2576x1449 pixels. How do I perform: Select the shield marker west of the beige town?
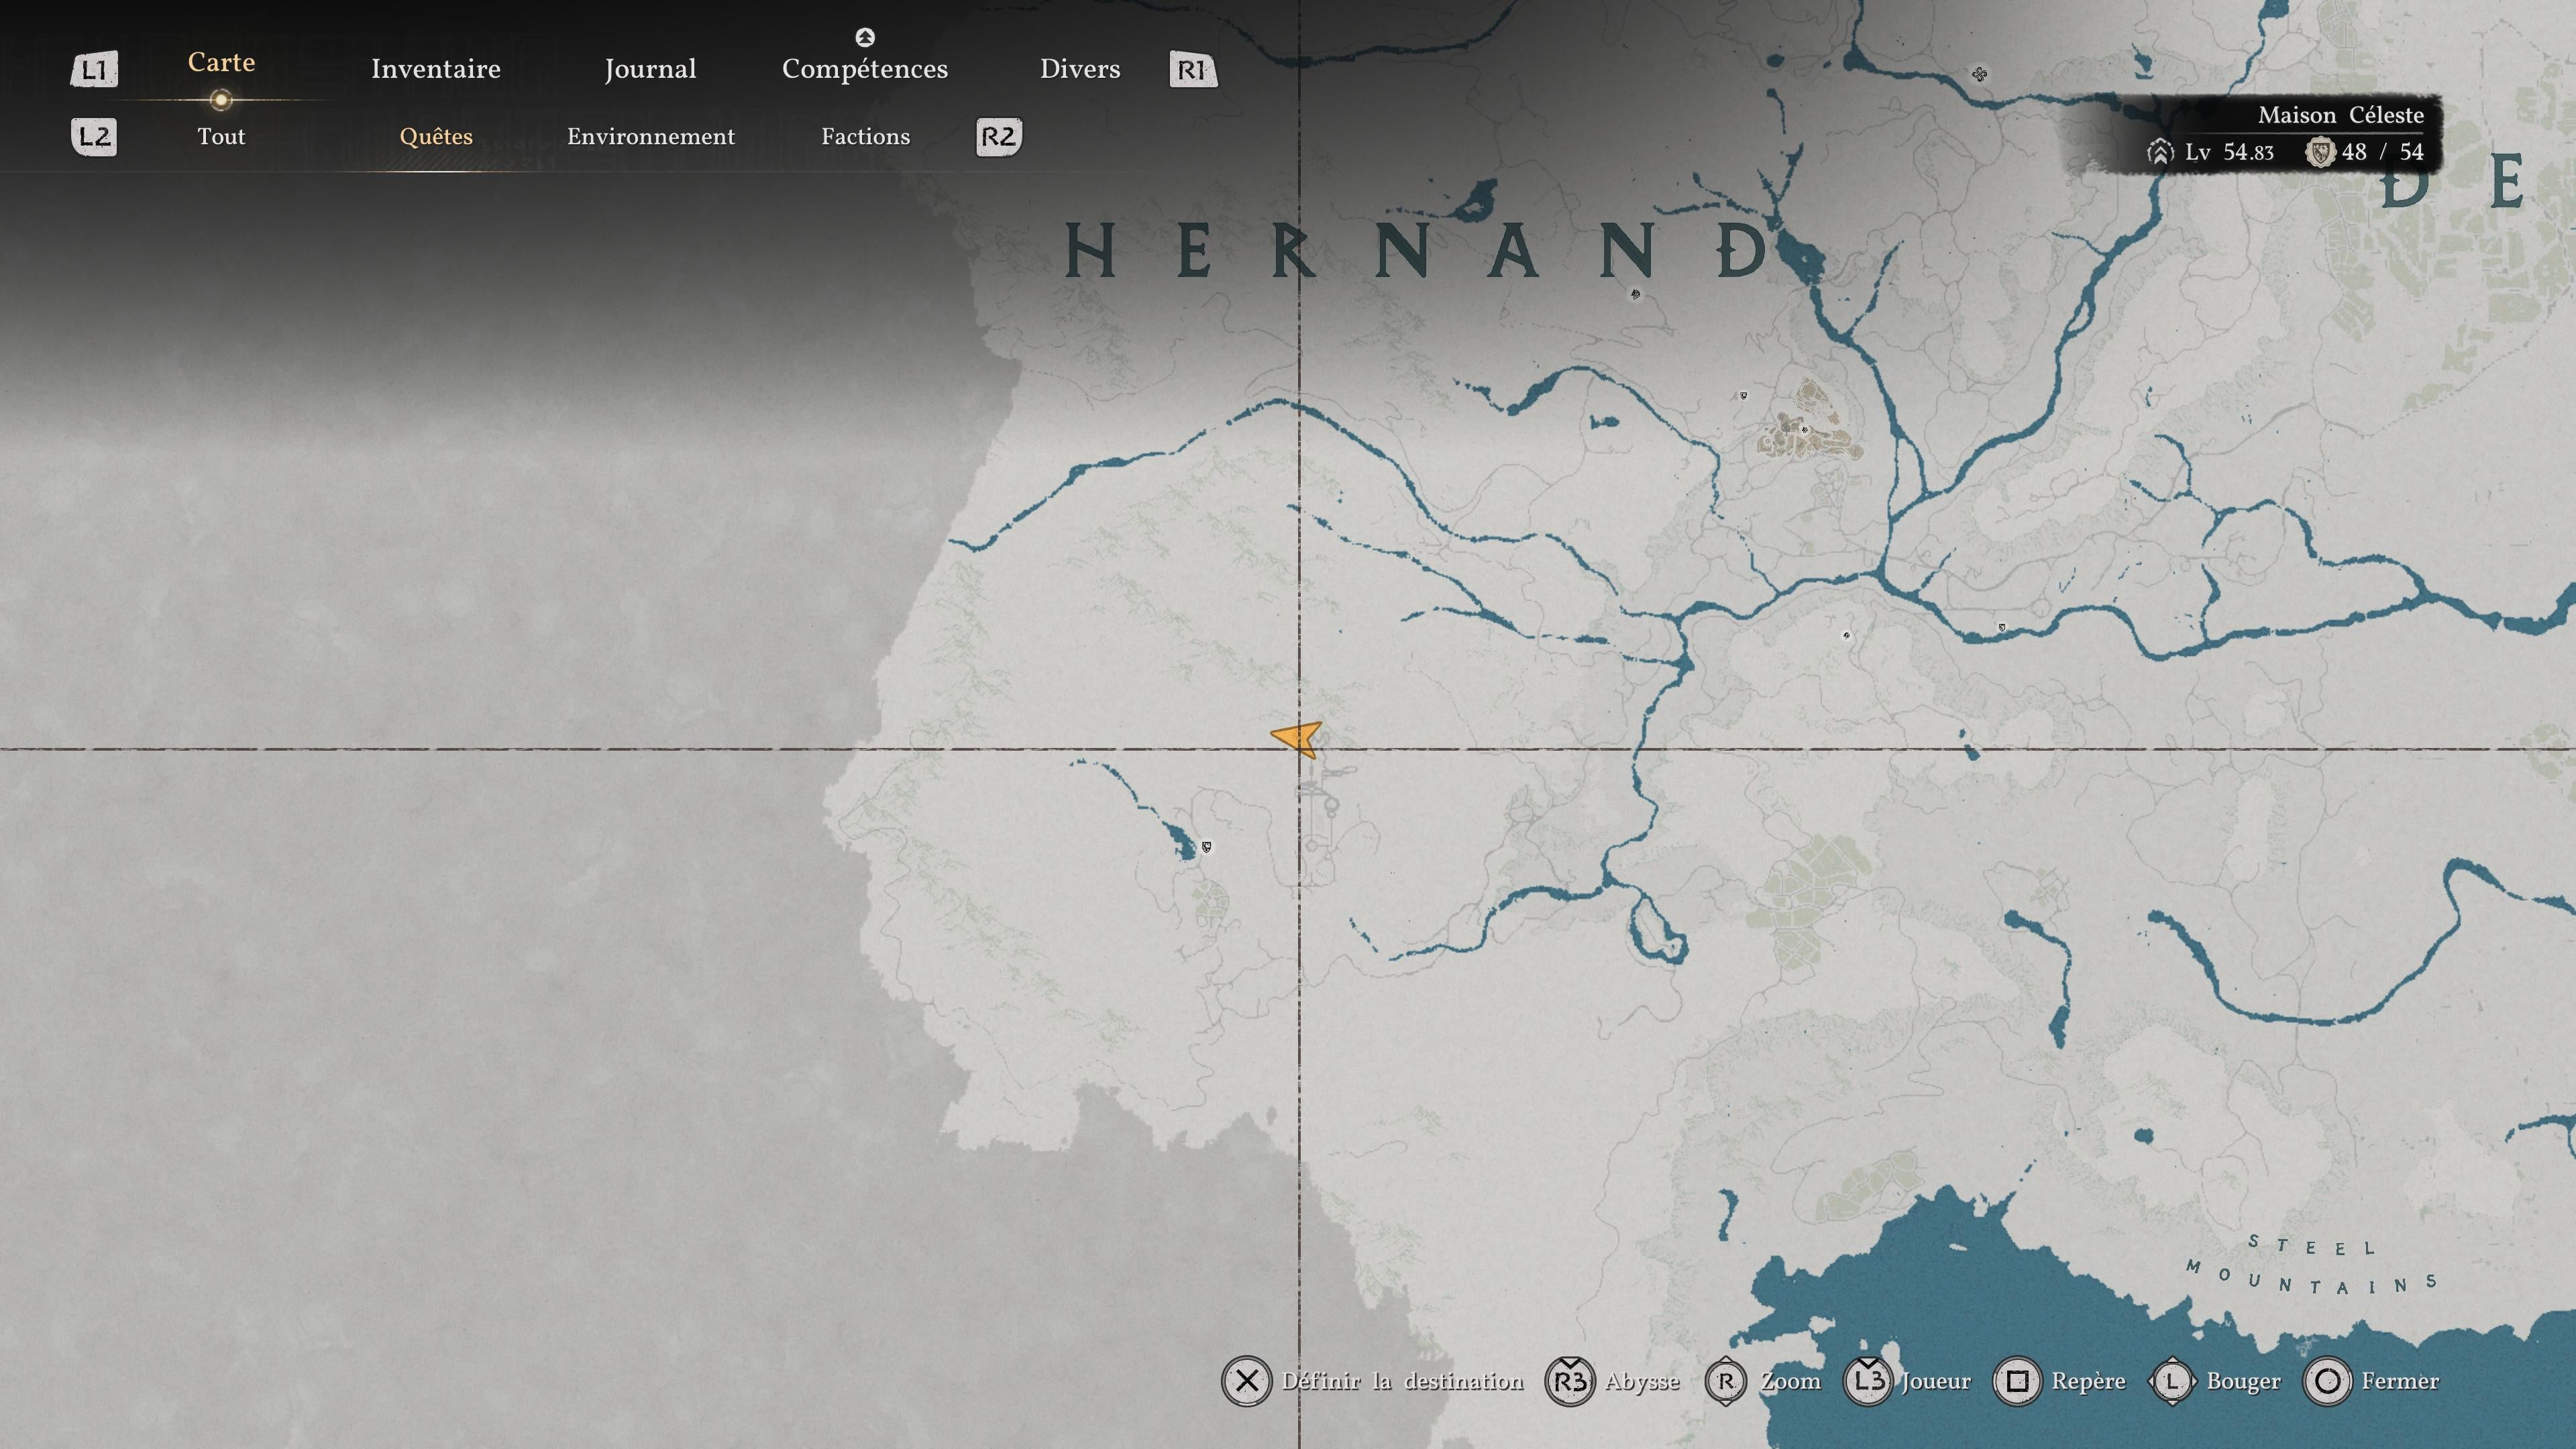tap(1744, 396)
